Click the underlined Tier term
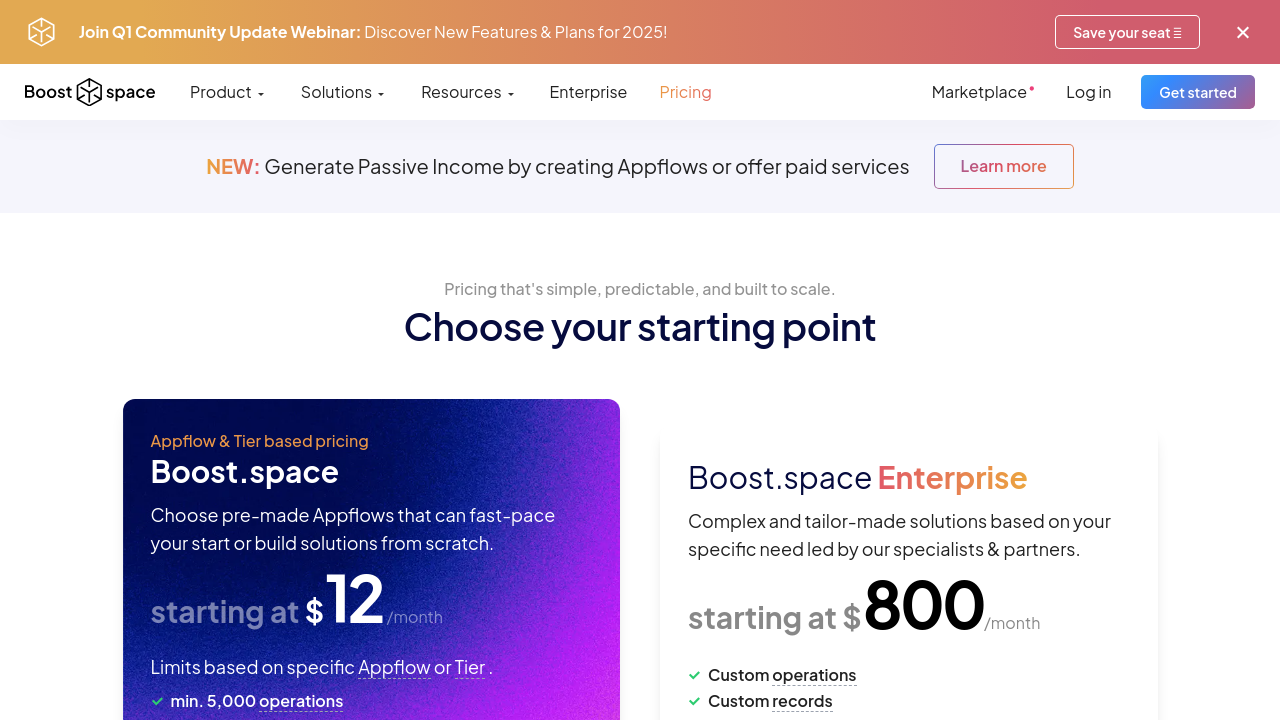 coord(469,667)
